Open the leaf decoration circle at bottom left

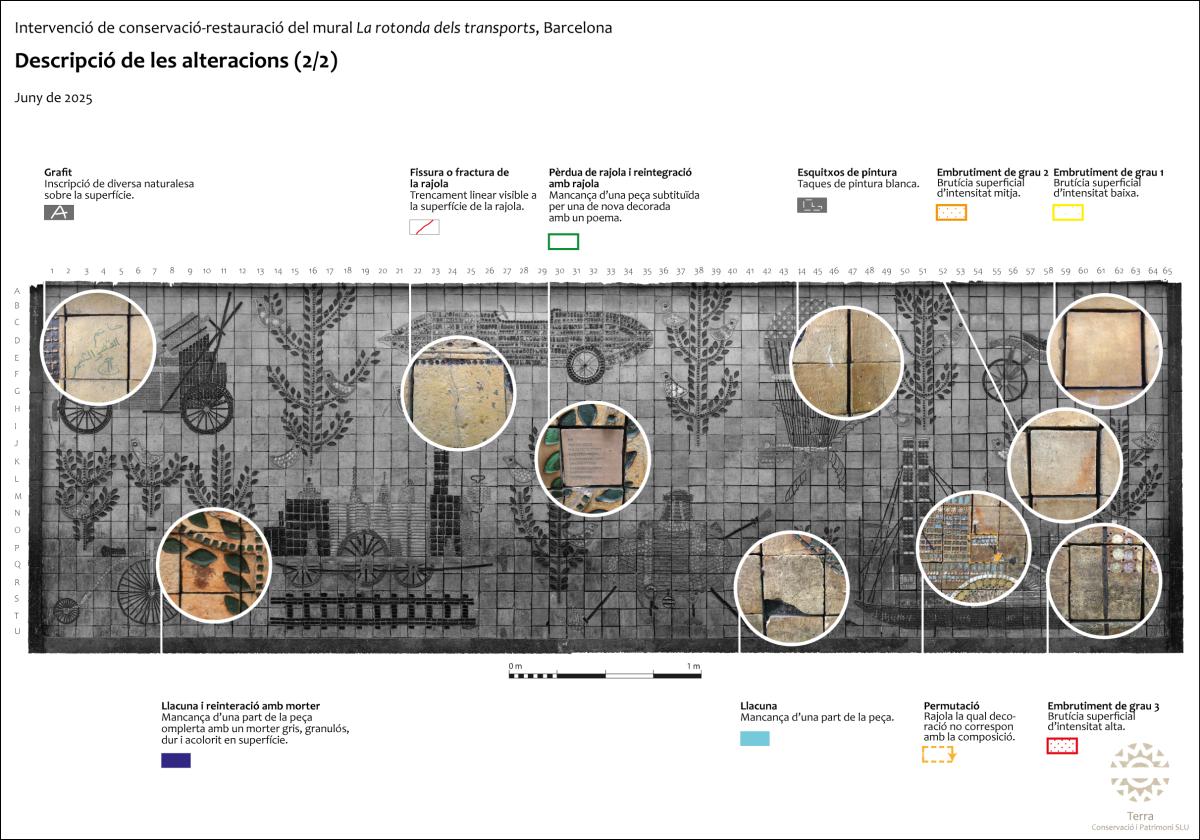click(x=213, y=565)
